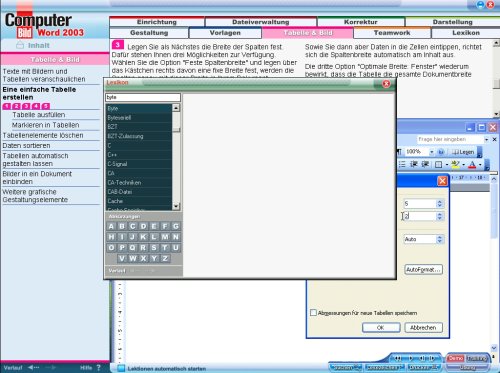
Task: Select 'Cache' entry in Lexikon list
Action: (x=139, y=201)
